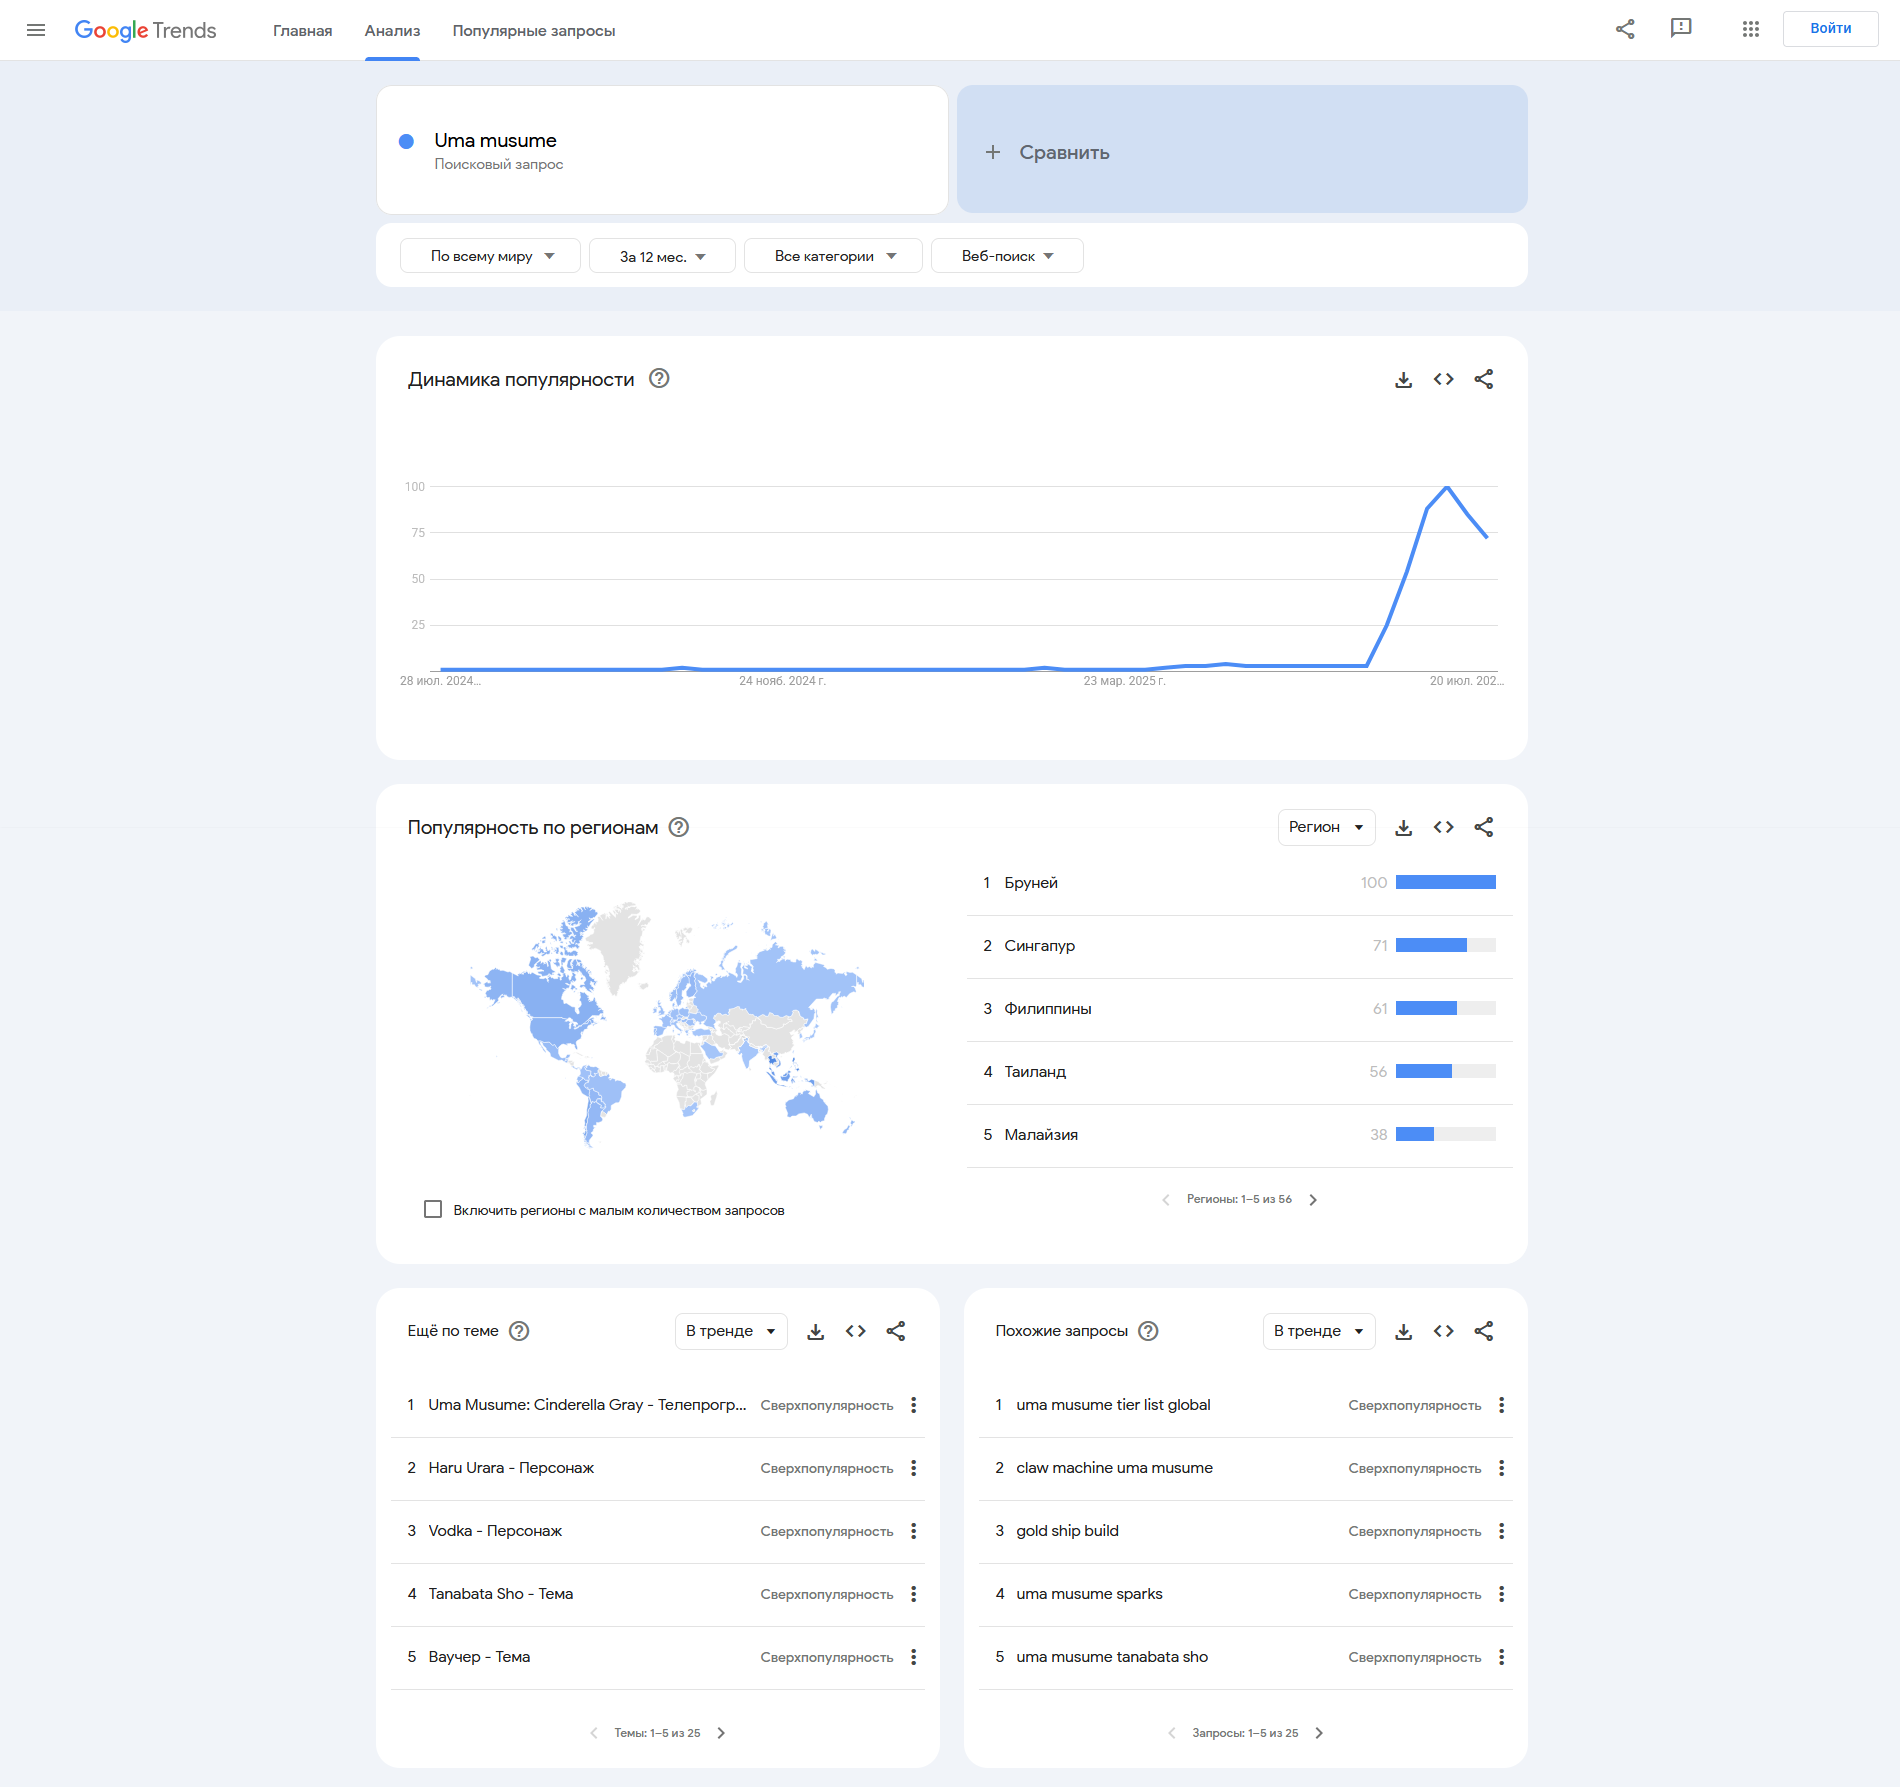Screen dimensions: 1900x1787
Task: Open more options for Ваучер row
Action: [914, 1657]
